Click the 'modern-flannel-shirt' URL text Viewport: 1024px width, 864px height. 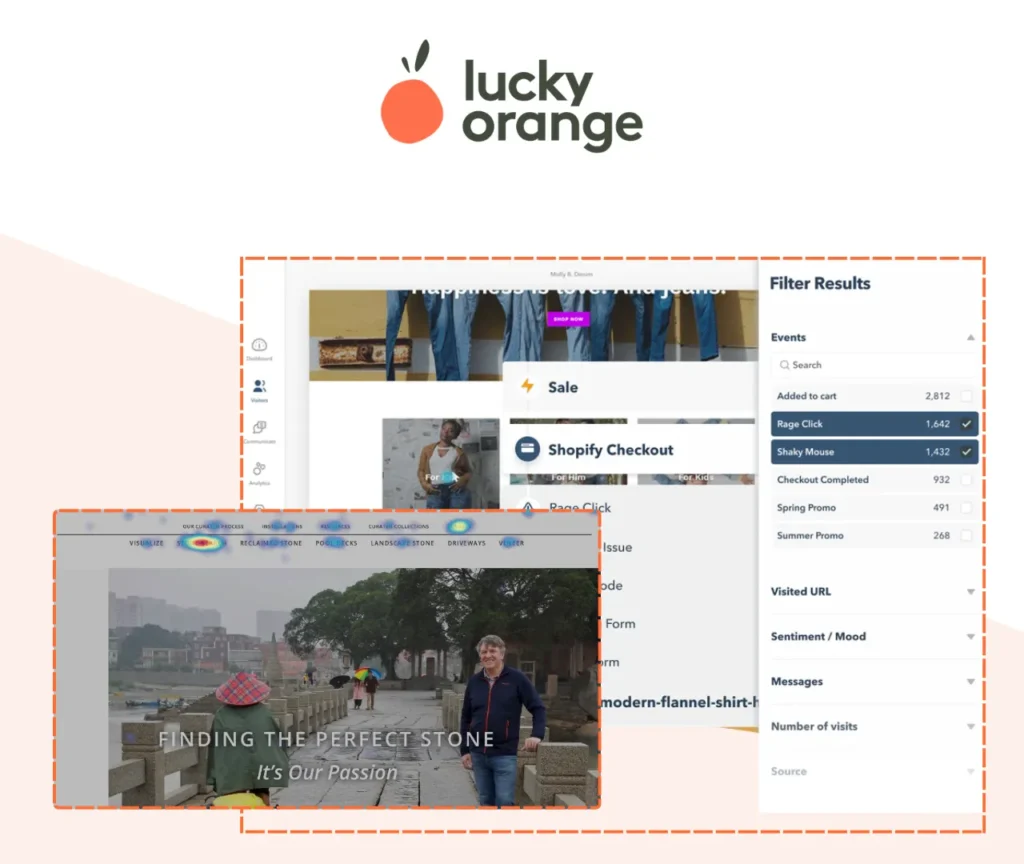[679, 702]
